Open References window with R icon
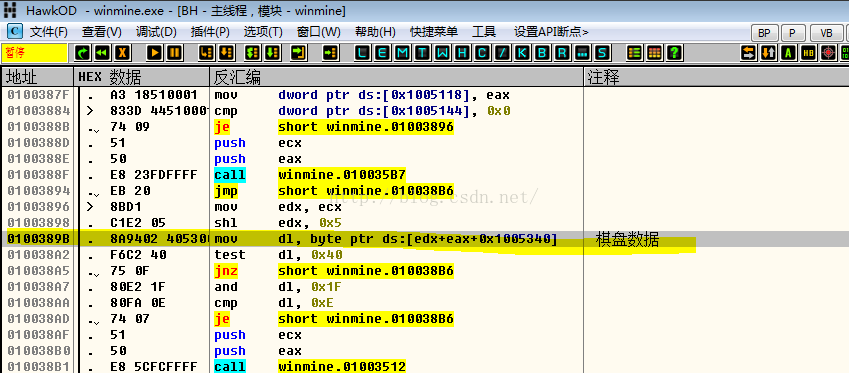 click(562, 53)
